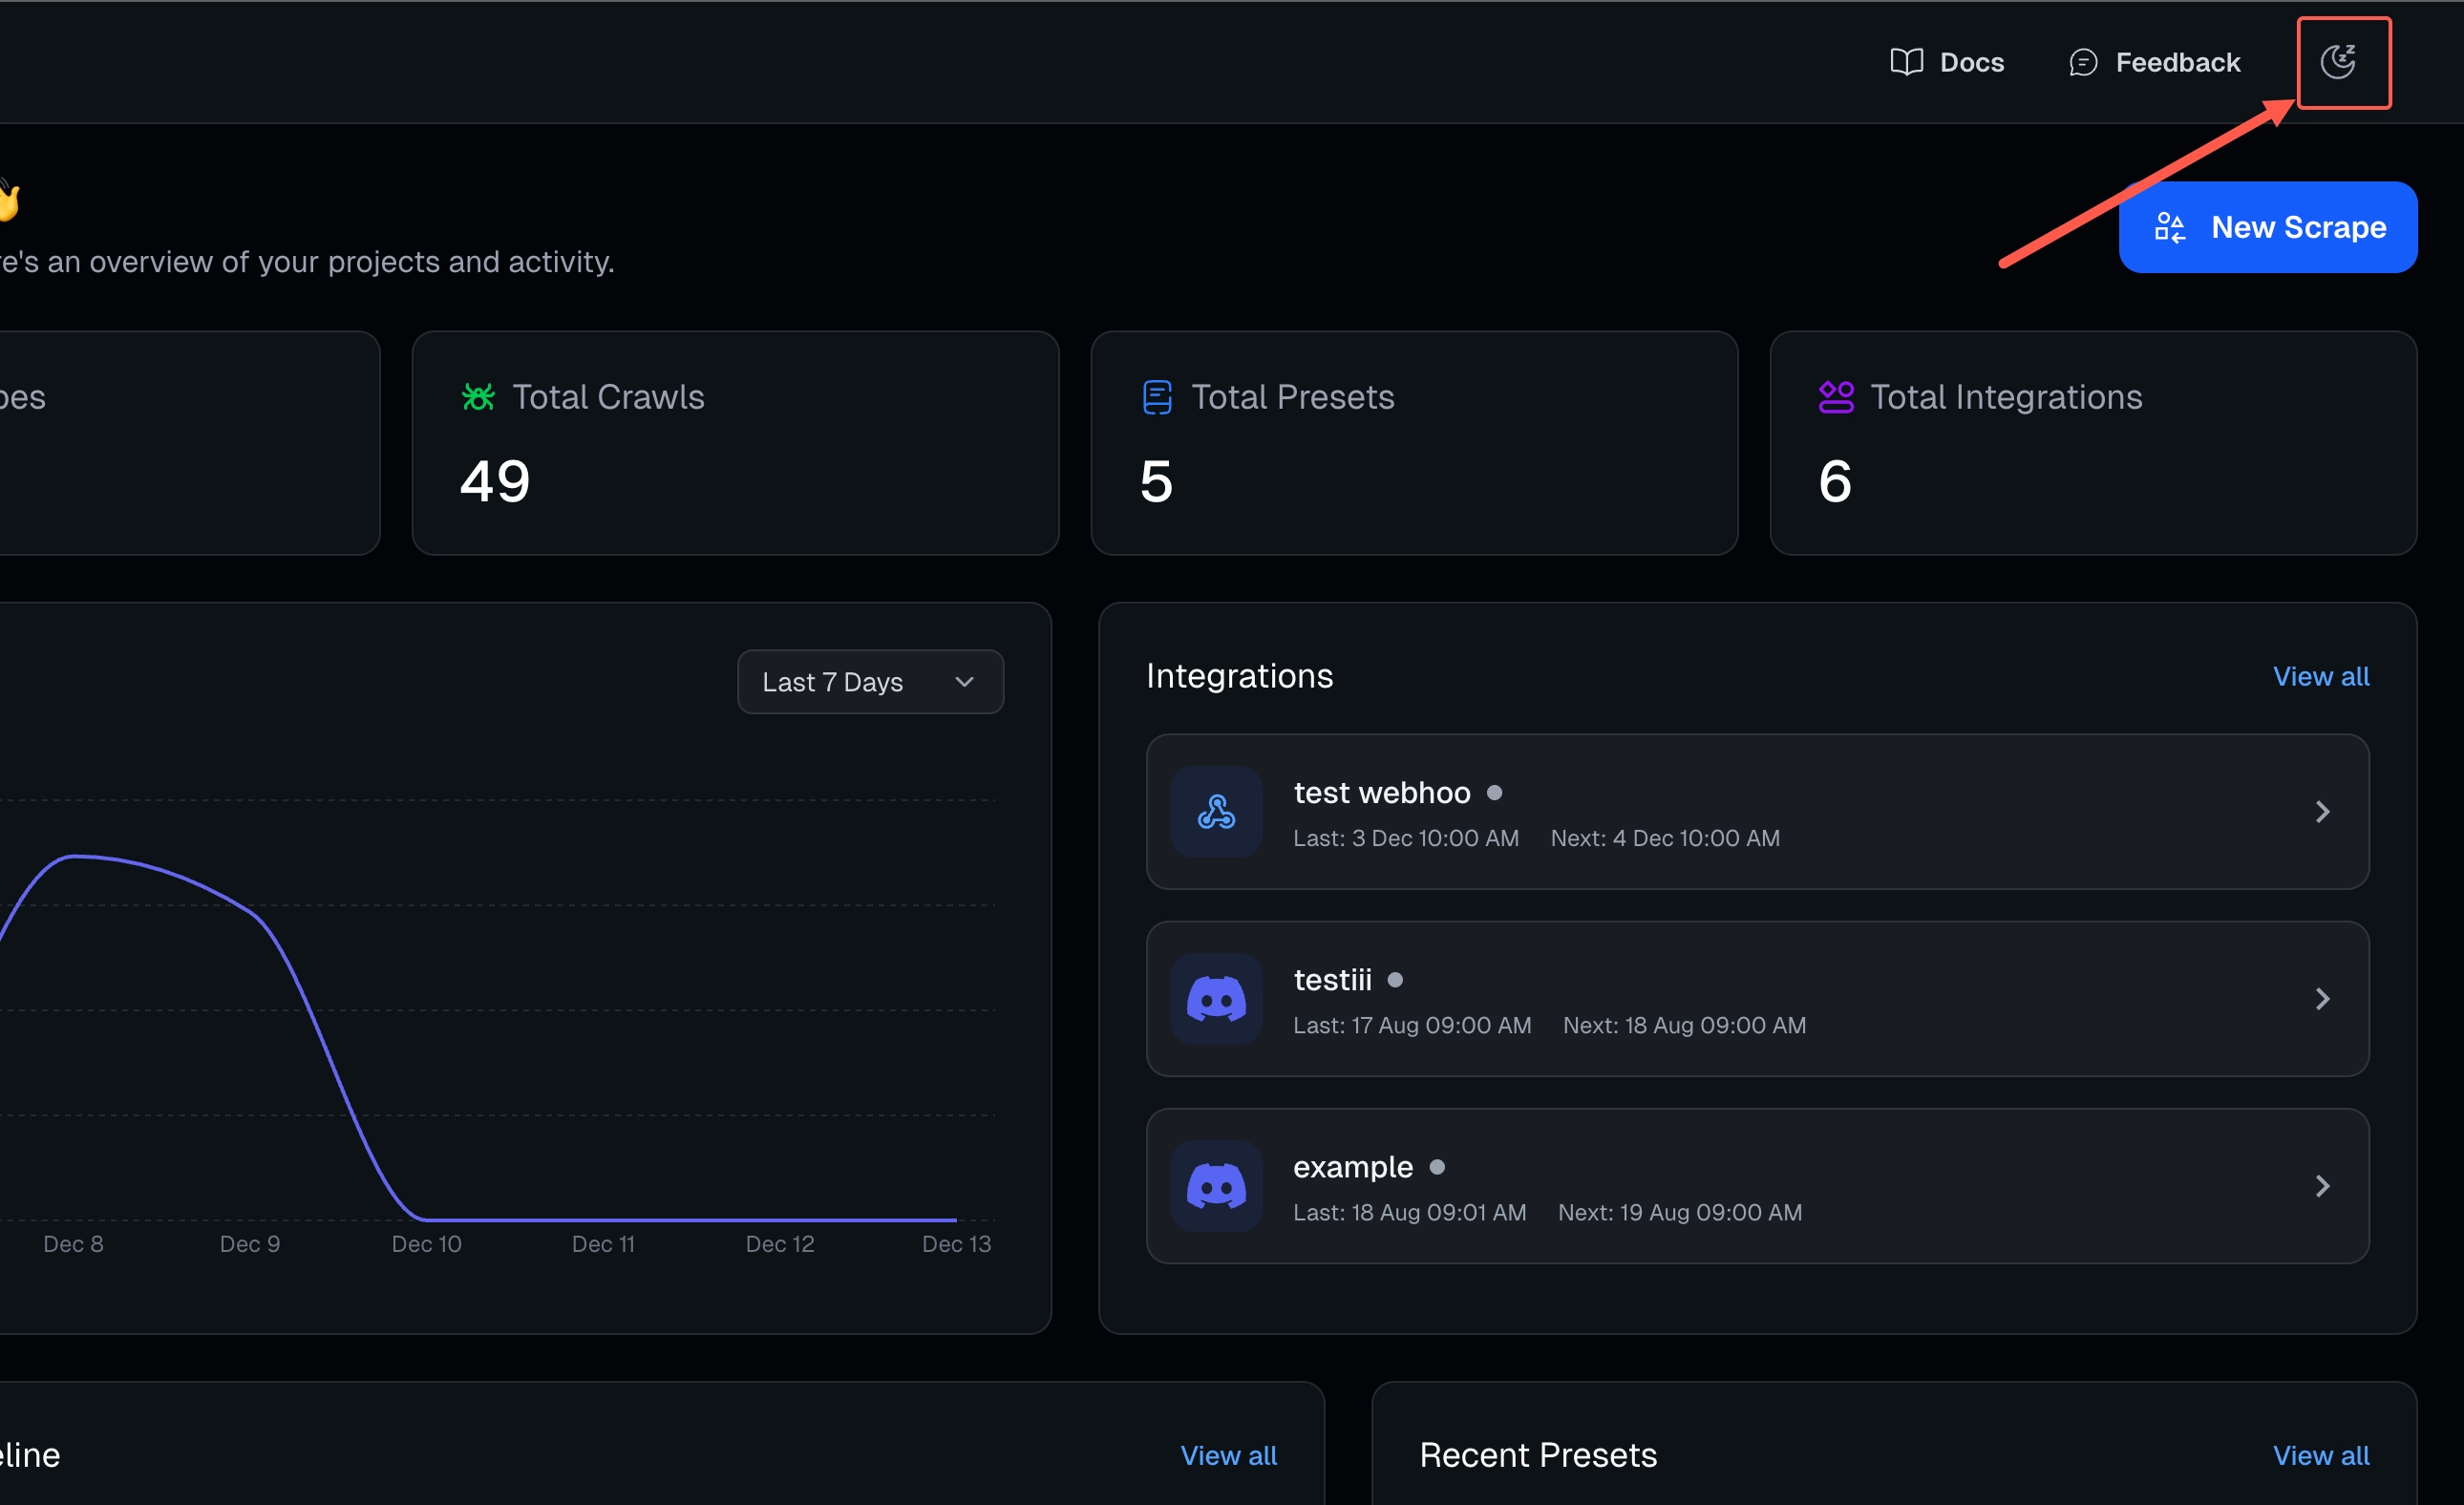
Task: Click the Total Integrations icon
Action: click(x=1837, y=397)
